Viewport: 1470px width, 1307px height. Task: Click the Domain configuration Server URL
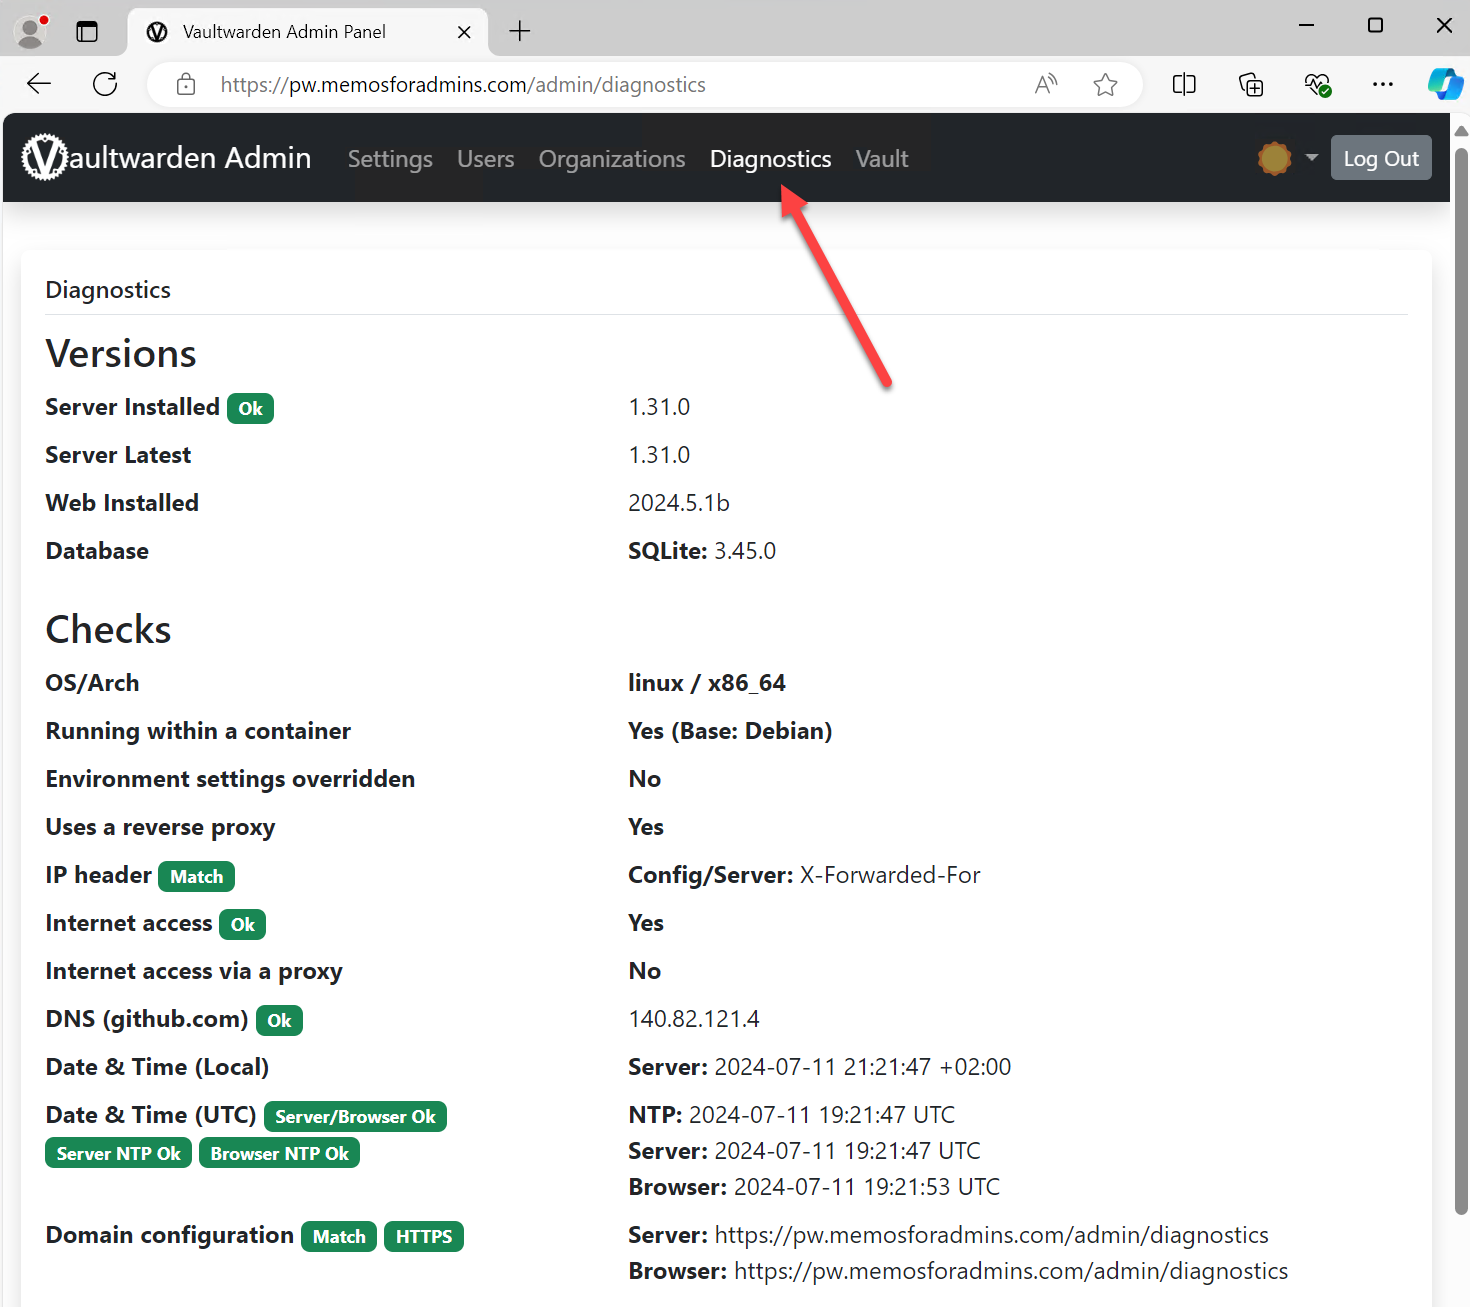click(x=948, y=1235)
